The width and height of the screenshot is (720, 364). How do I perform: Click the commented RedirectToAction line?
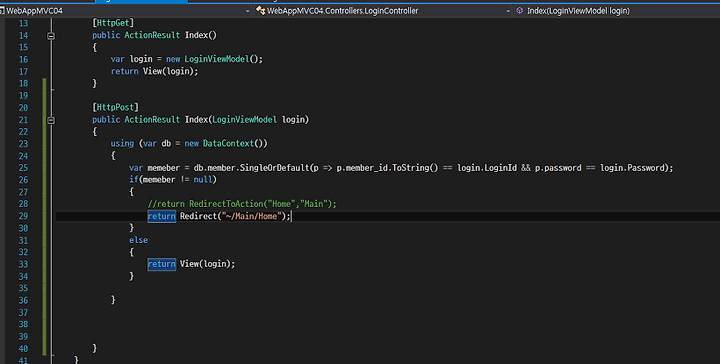click(242, 204)
